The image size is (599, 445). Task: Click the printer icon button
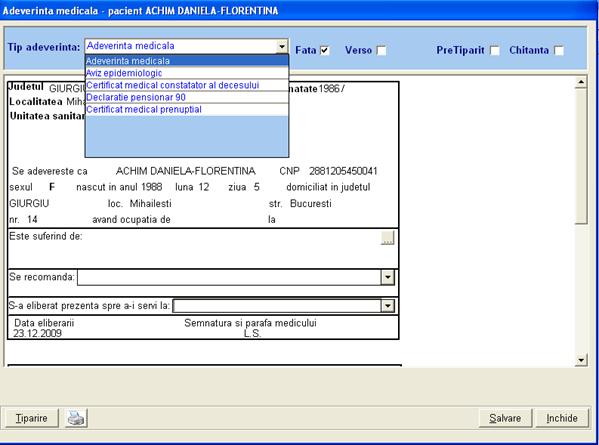click(x=76, y=418)
